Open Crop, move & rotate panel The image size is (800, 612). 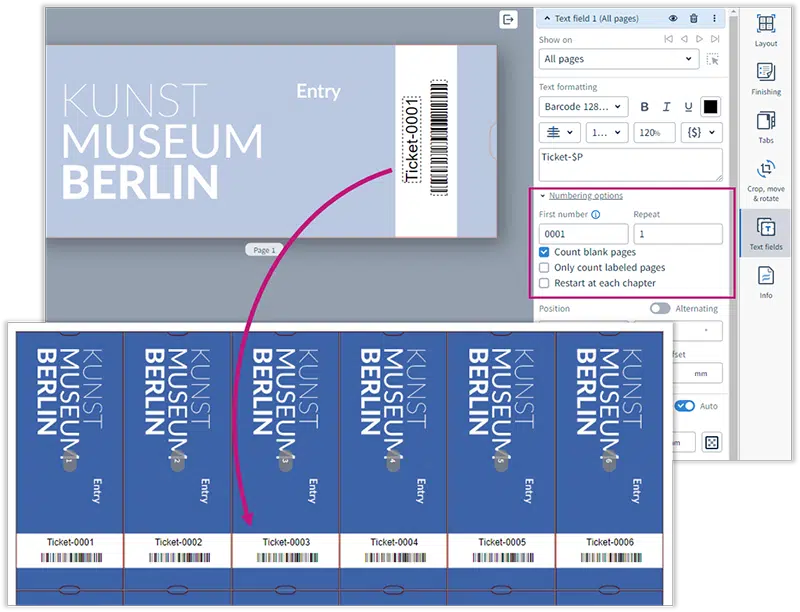pos(766,181)
